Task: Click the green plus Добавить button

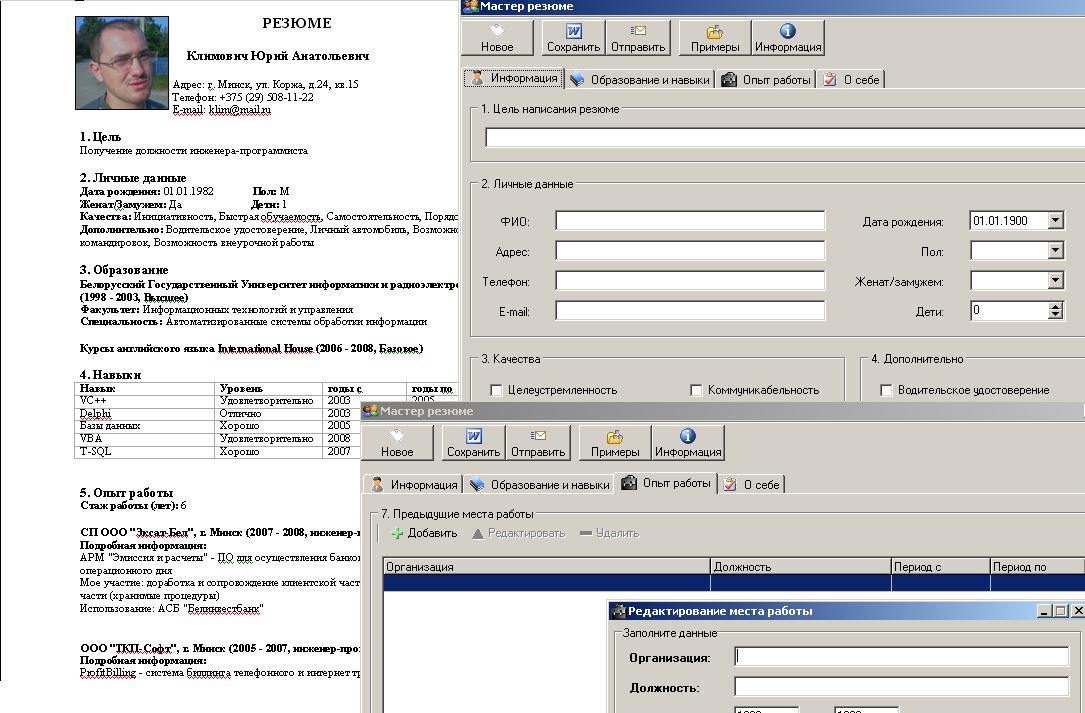Action: pyautogui.click(x=424, y=533)
